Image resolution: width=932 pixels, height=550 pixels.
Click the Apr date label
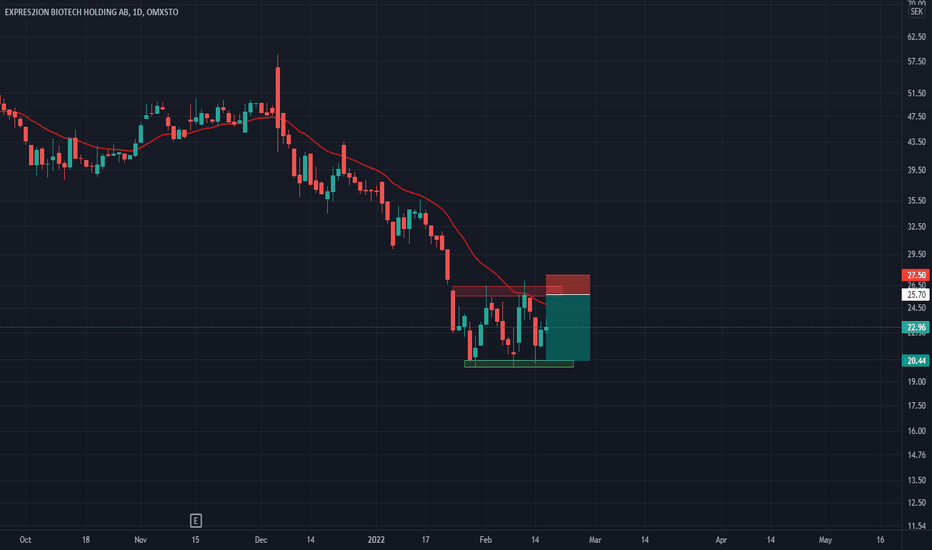pyautogui.click(x=721, y=540)
